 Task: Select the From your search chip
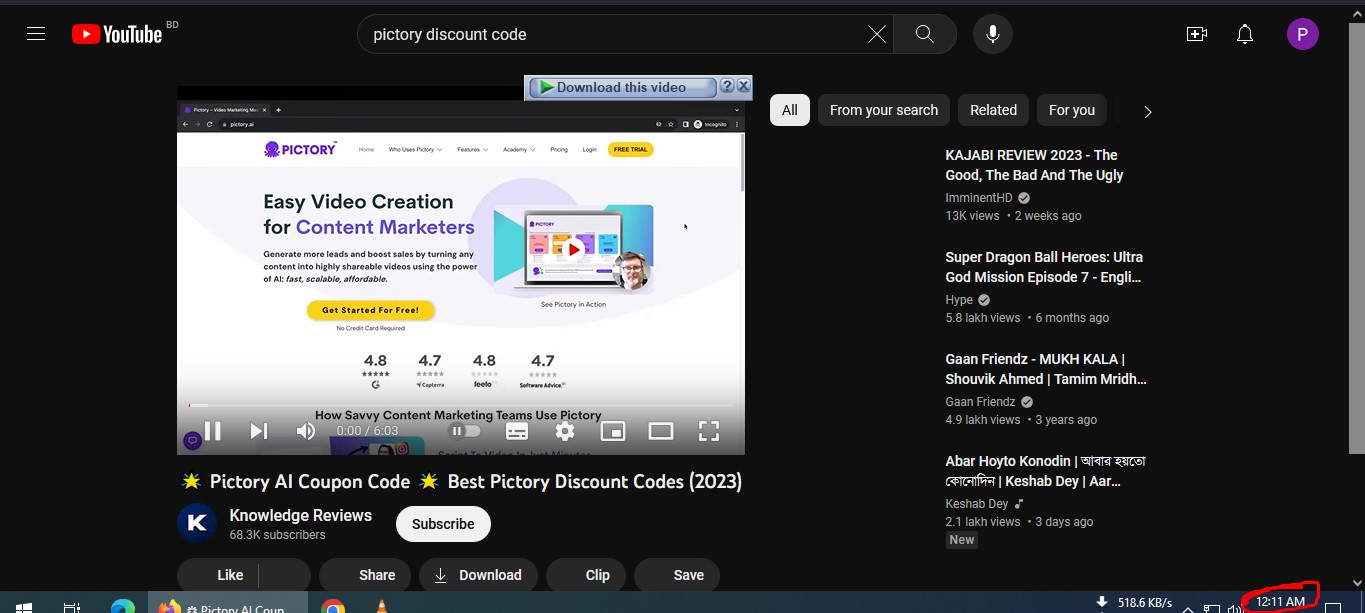(x=884, y=110)
